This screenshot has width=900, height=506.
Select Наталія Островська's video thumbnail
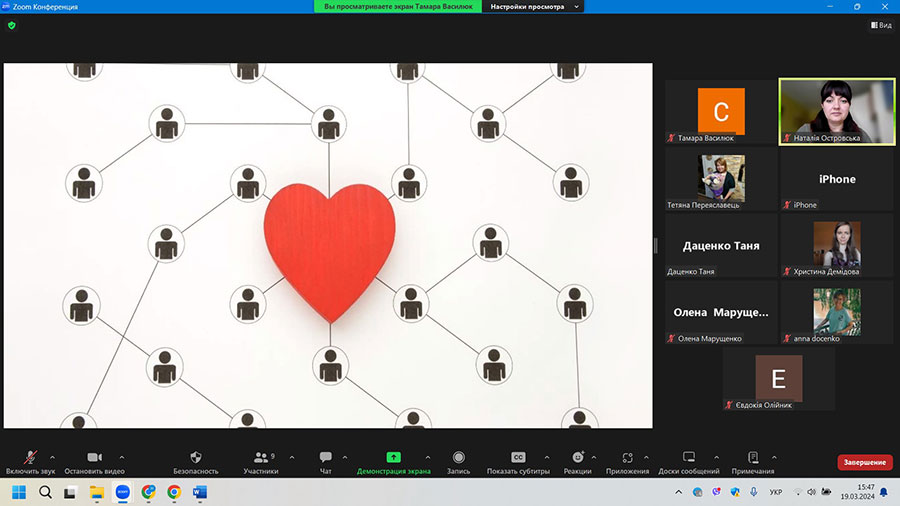tap(837, 112)
